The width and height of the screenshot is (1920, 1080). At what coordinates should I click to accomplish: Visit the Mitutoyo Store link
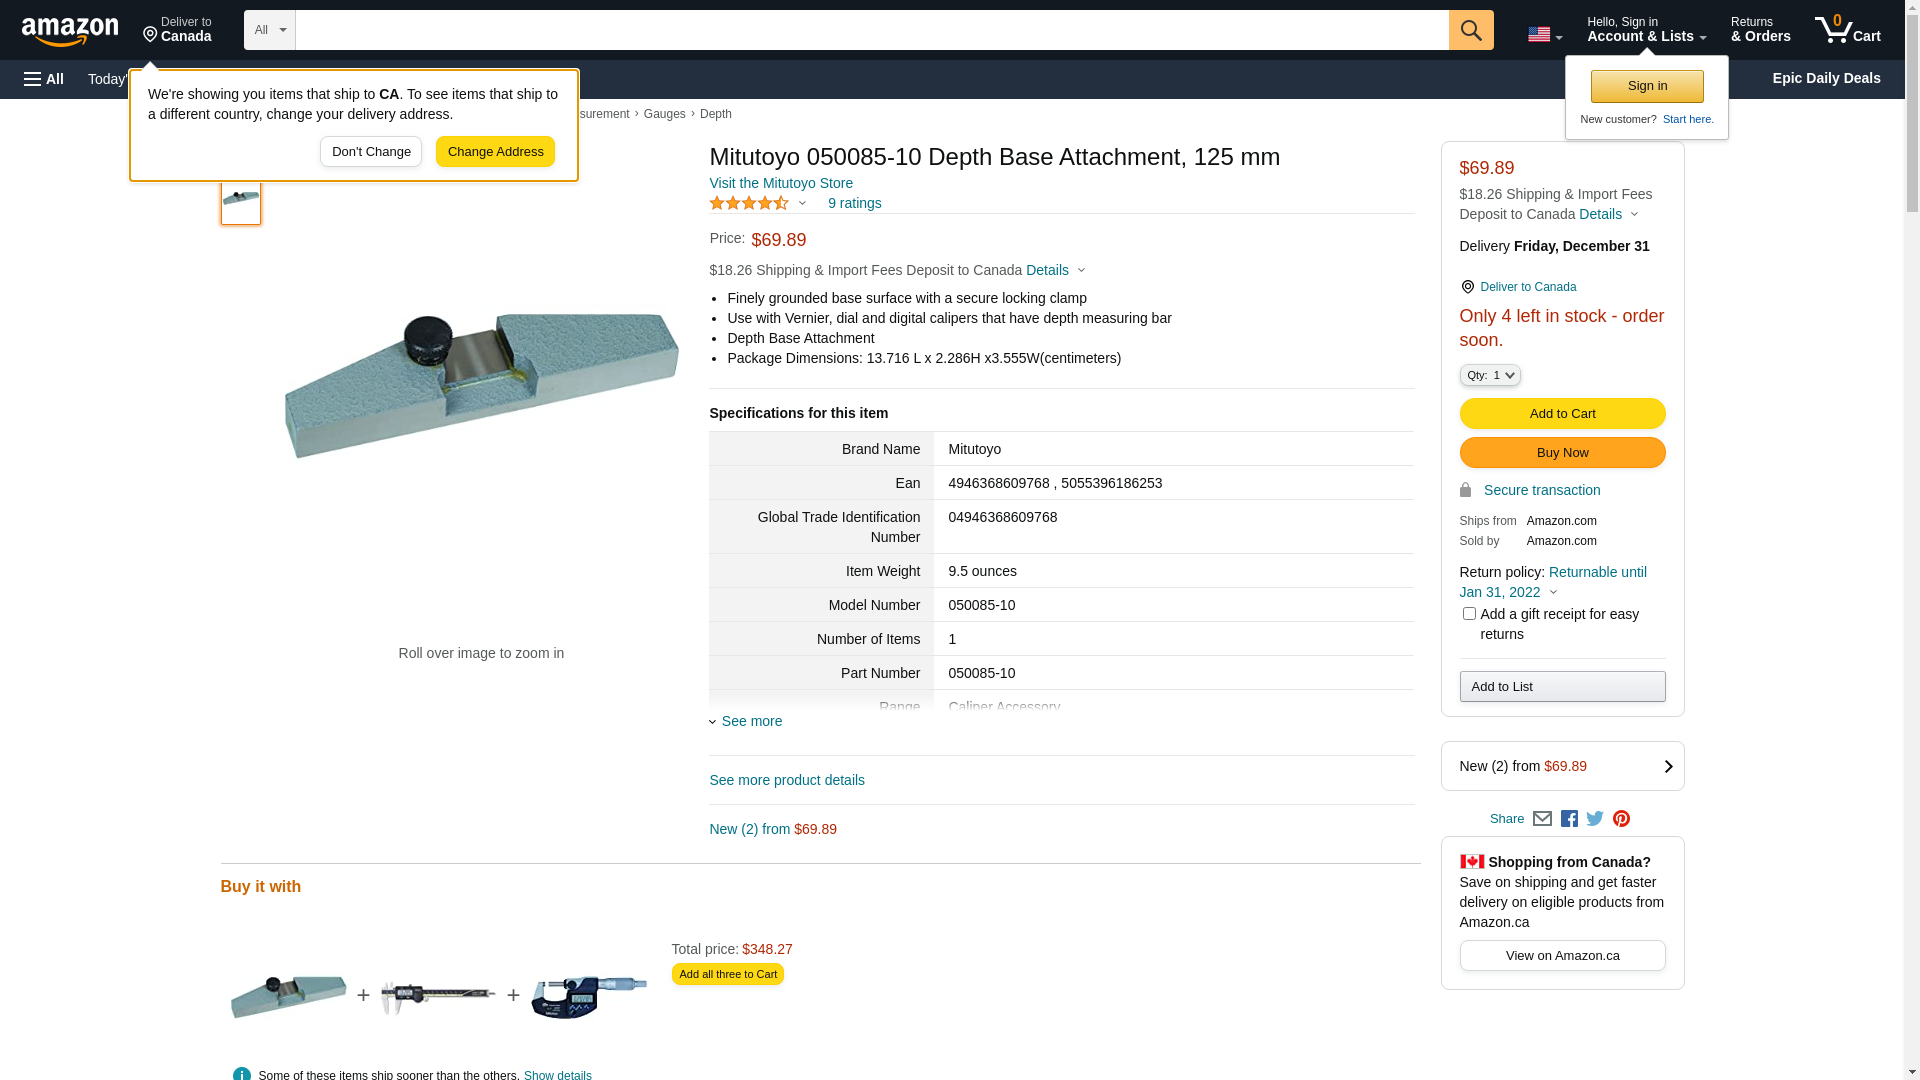point(781,183)
